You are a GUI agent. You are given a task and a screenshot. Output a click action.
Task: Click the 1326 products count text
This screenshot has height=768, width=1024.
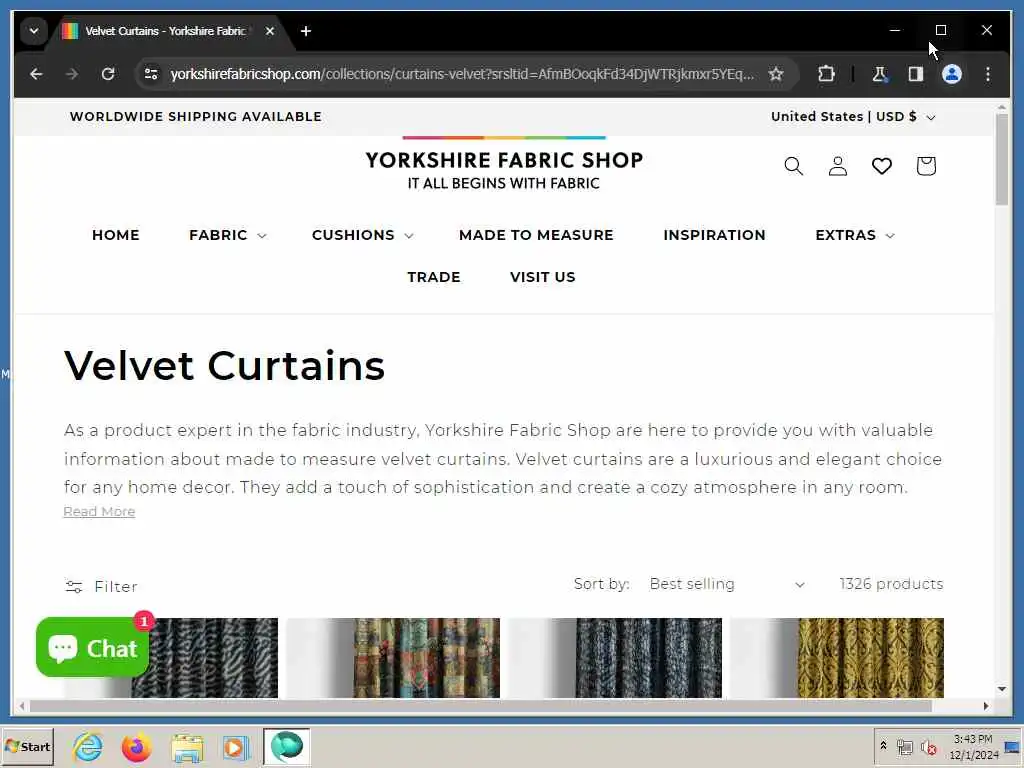coord(891,584)
